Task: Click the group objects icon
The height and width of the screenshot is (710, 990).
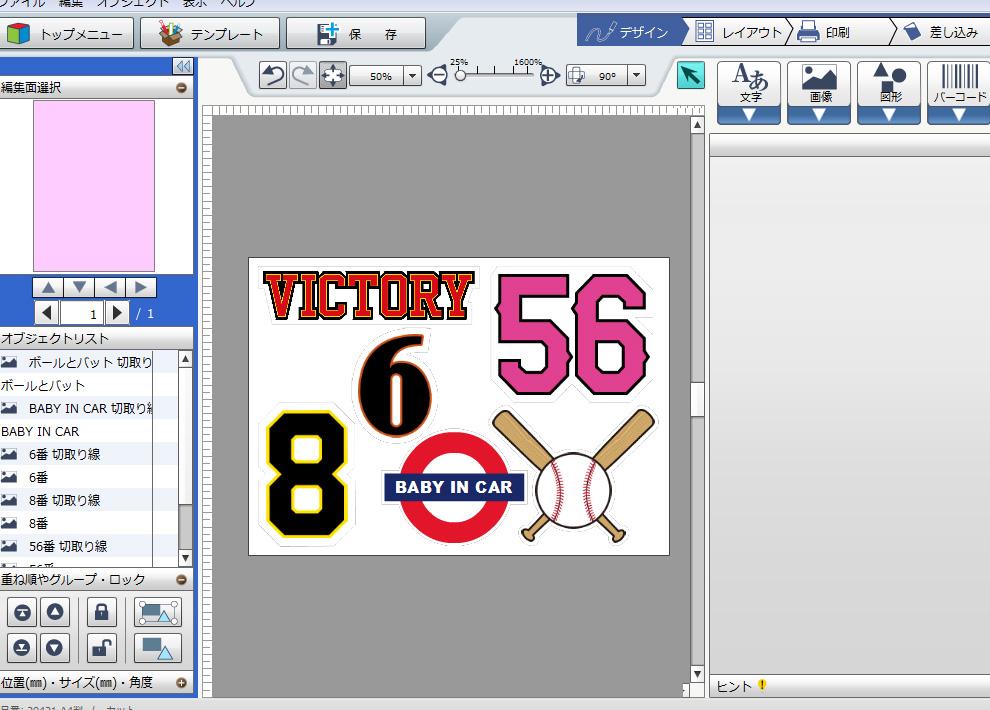Action: [x=158, y=613]
